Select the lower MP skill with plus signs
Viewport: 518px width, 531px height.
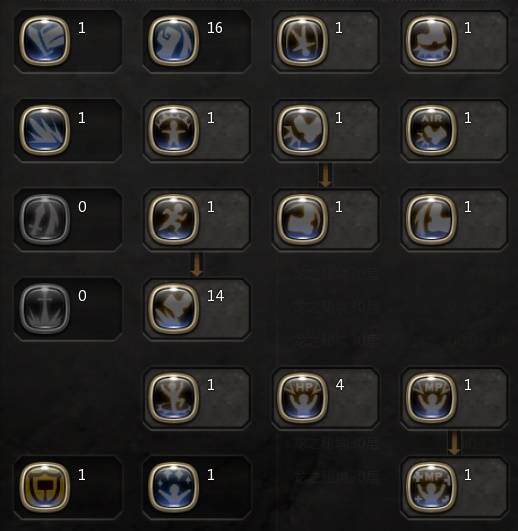(431, 487)
